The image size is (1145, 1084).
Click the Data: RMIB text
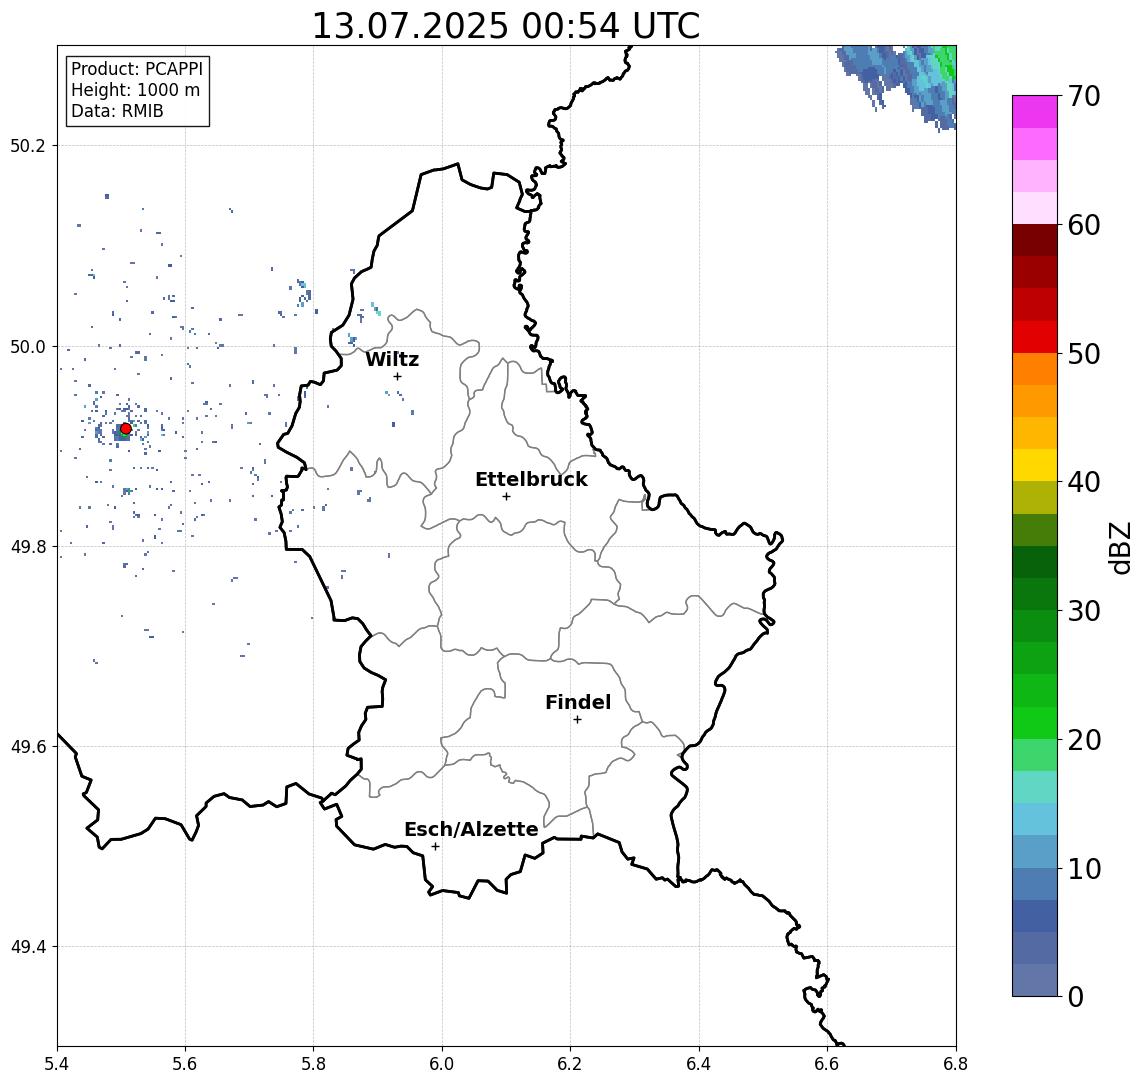coord(117,111)
